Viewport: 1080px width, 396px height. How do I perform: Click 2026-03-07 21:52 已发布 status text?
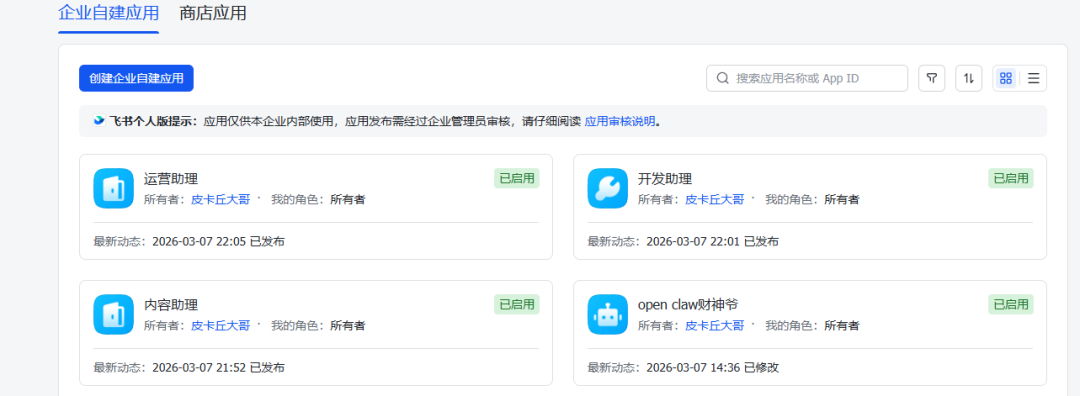(218, 368)
